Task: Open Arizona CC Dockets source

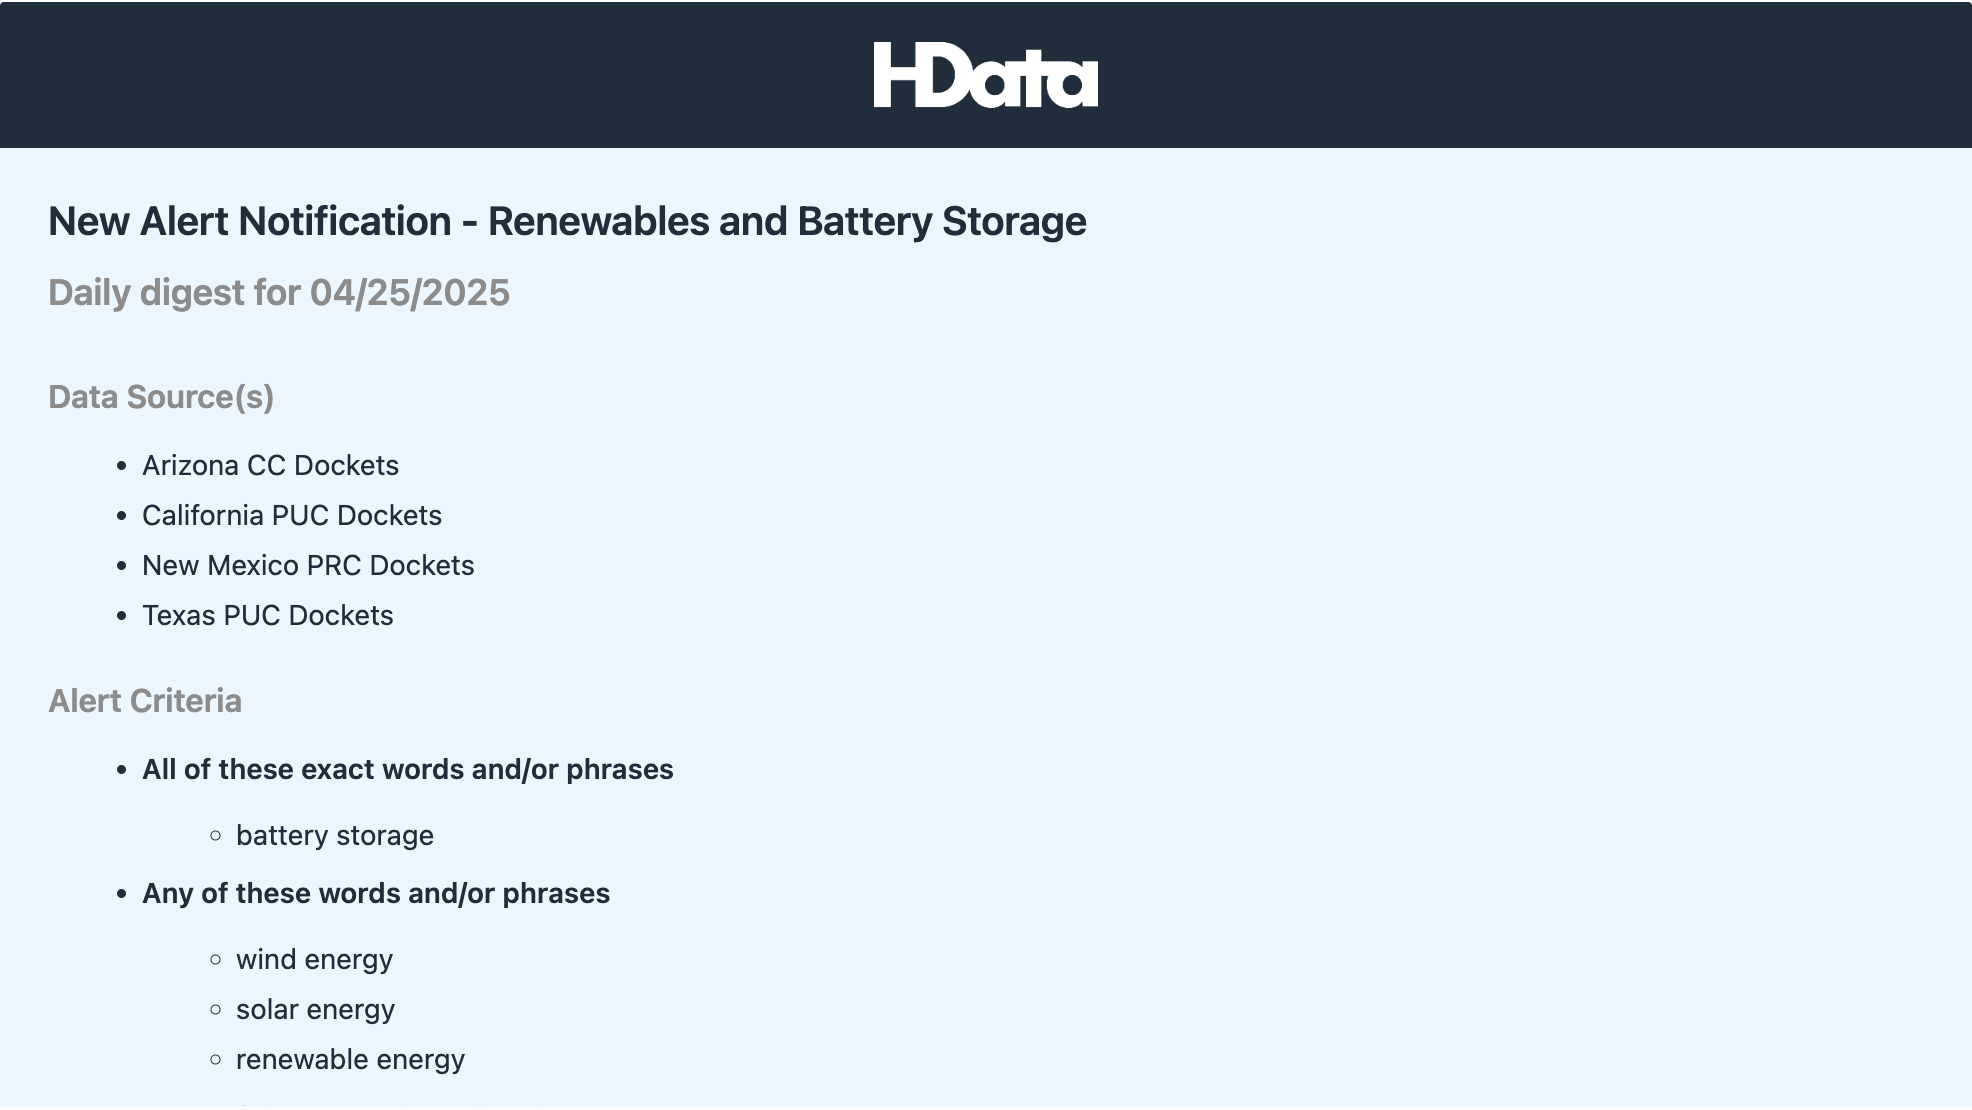Action: coord(270,465)
